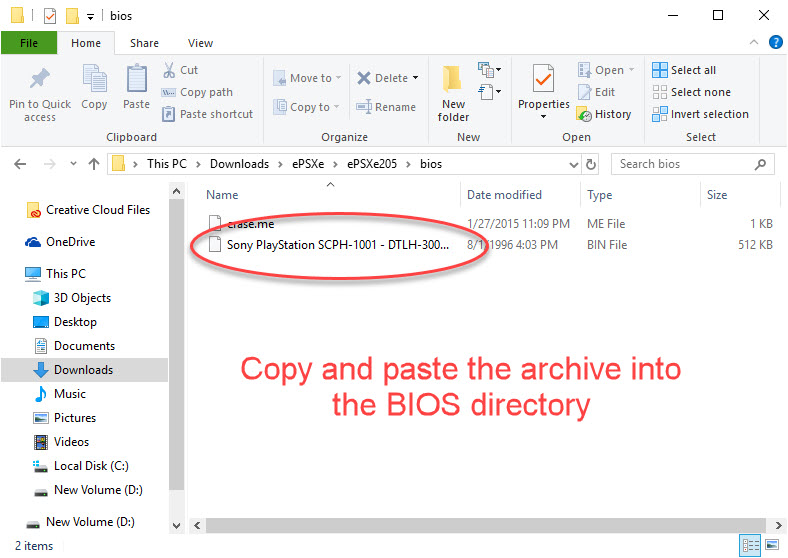The image size is (788, 558).
Task: Open the Copy to dropdown
Action: (307, 107)
